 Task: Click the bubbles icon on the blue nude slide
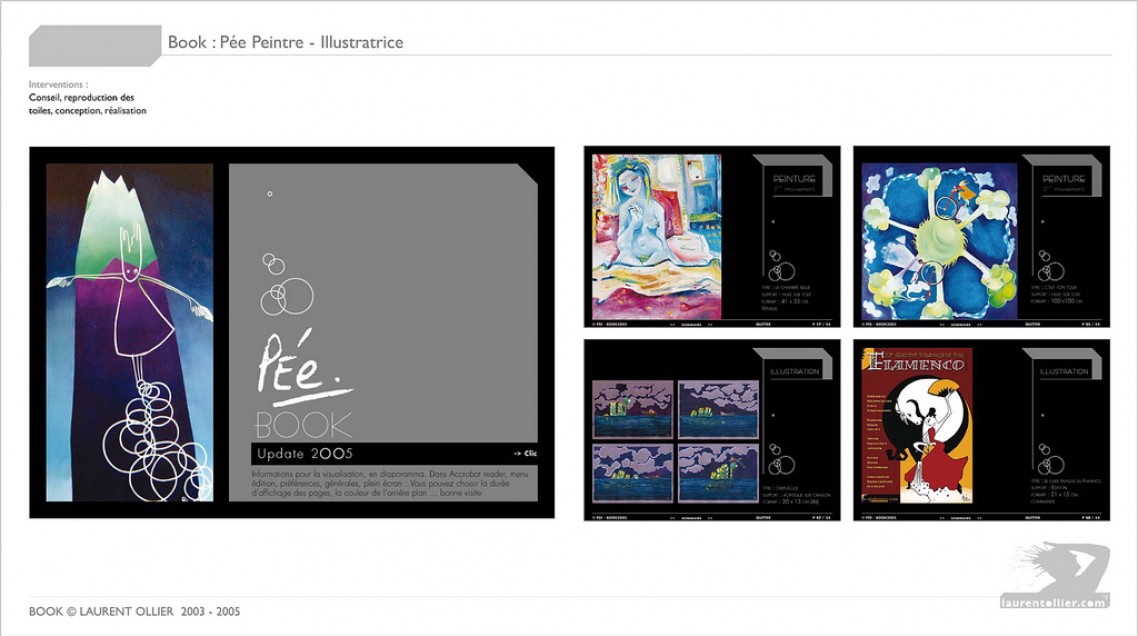click(781, 267)
